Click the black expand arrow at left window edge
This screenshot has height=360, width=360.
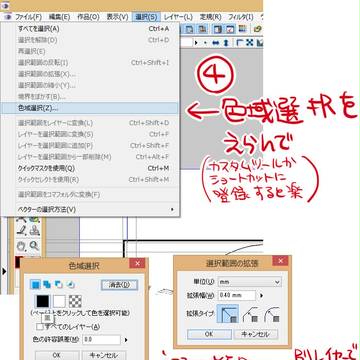[4, 271]
